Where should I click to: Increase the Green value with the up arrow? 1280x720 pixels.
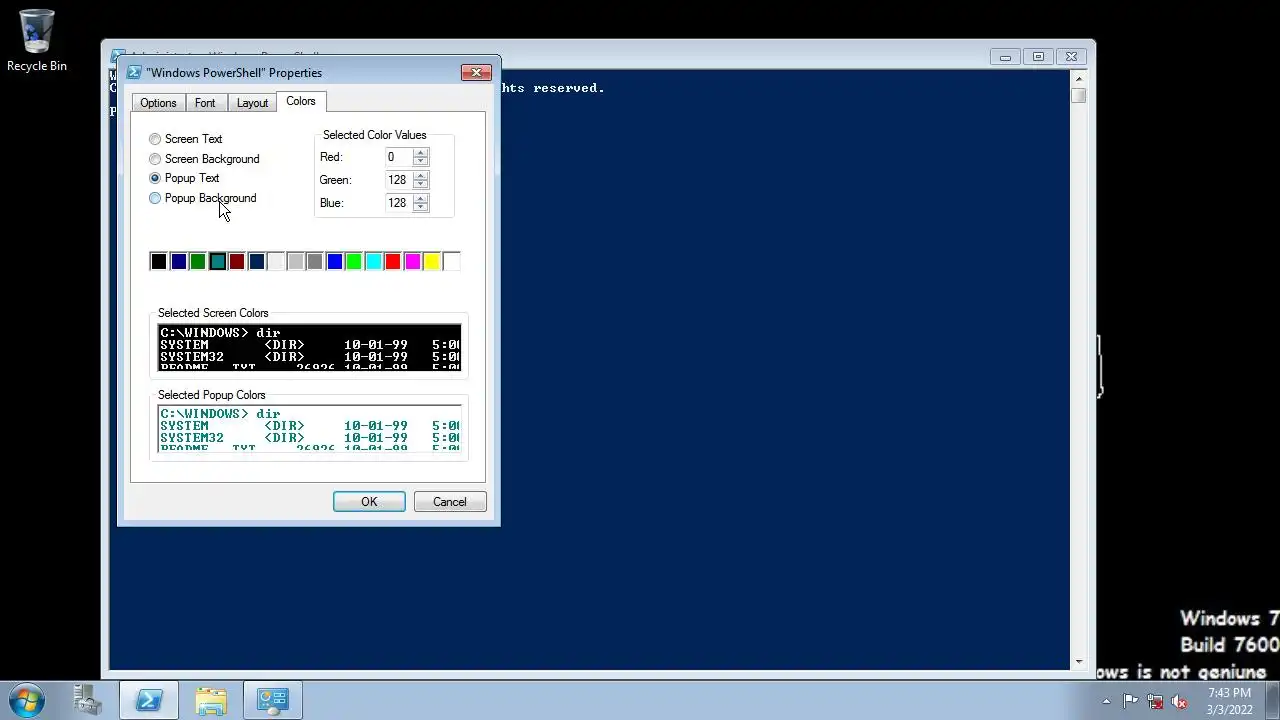tap(421, 176)
